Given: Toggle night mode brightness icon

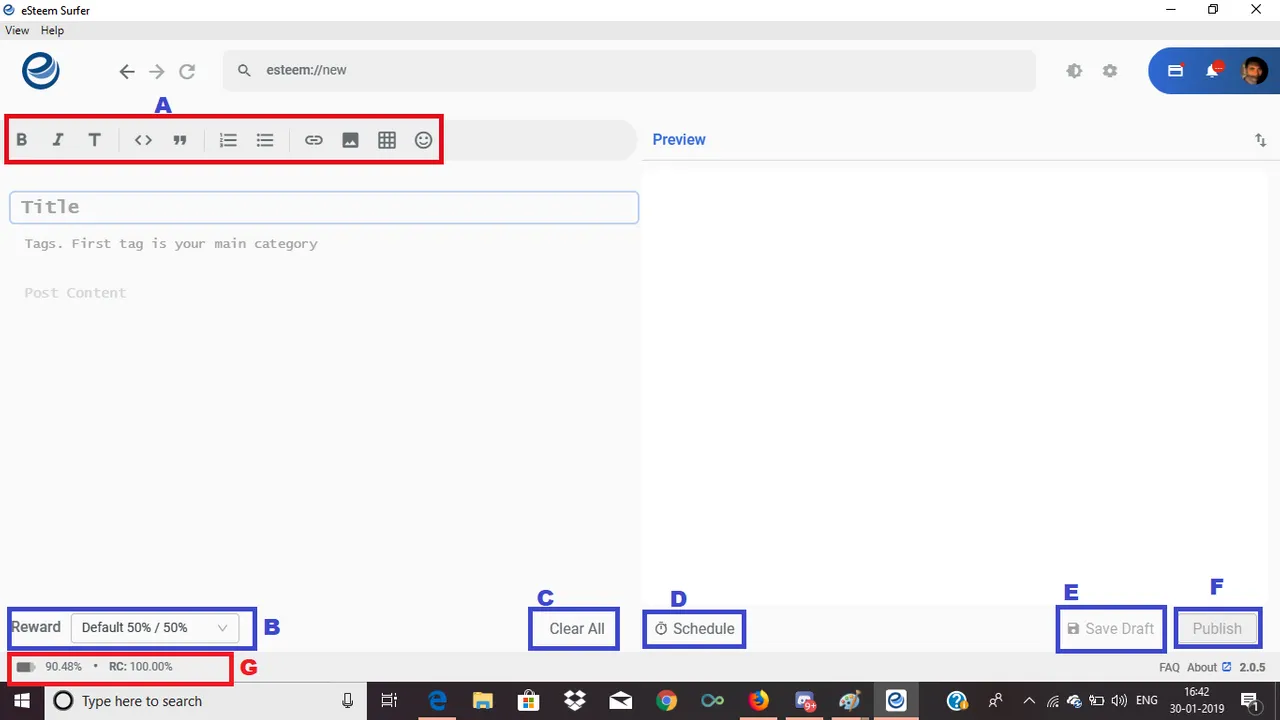Looking at the screenshot, I should coord(1074,71).
